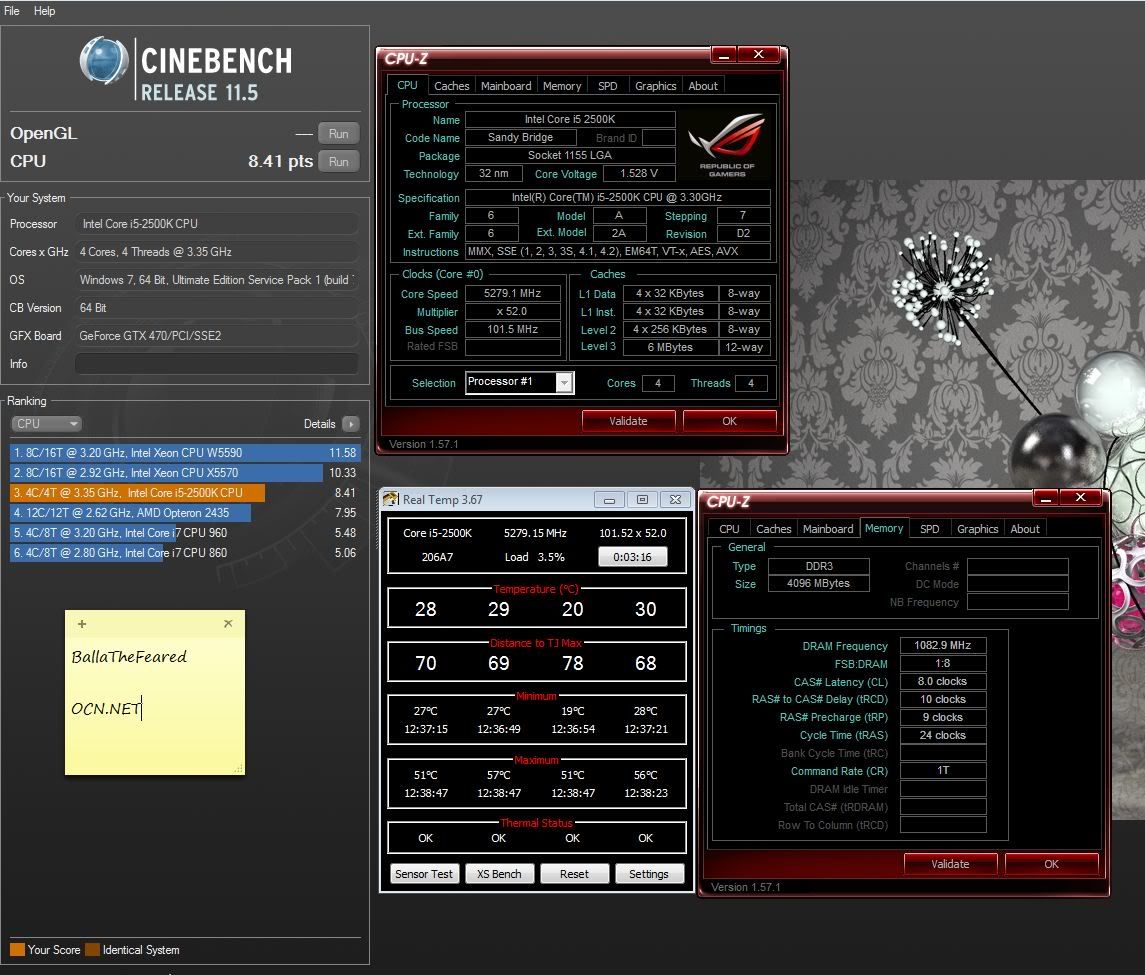Open the File menu in Cinebench
This screenshot has width=1145, height=975.
point(12,11)
